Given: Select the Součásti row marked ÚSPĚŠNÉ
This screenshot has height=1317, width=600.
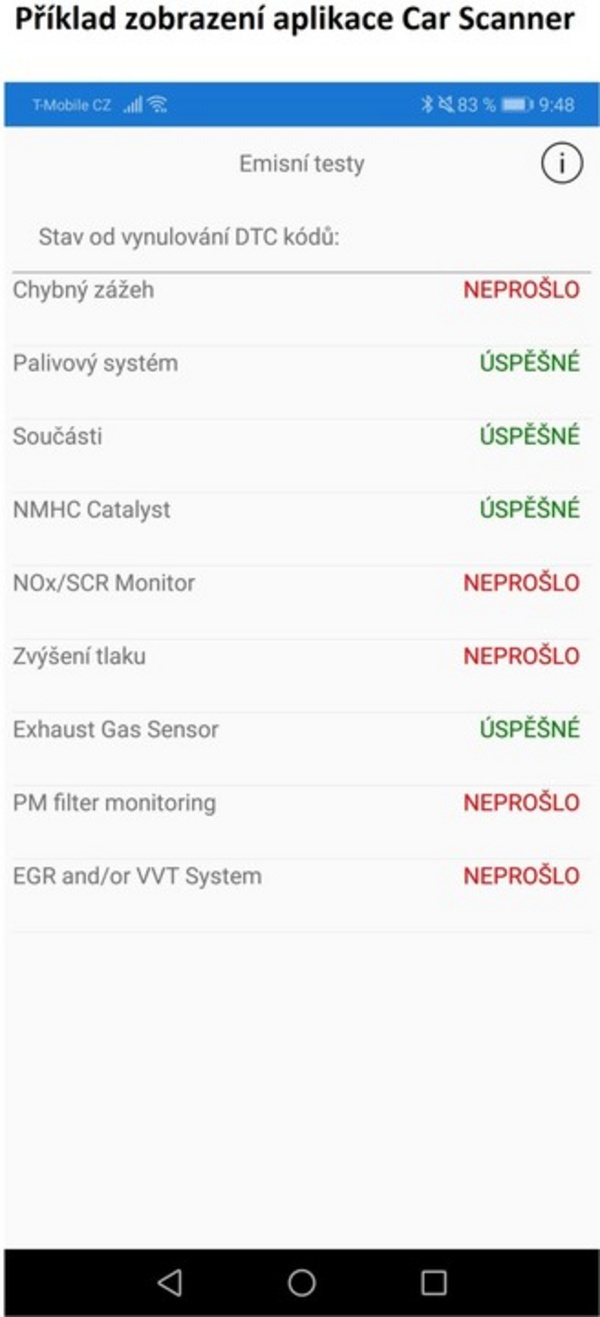Looking at the screenshot, I should [300, 436].
